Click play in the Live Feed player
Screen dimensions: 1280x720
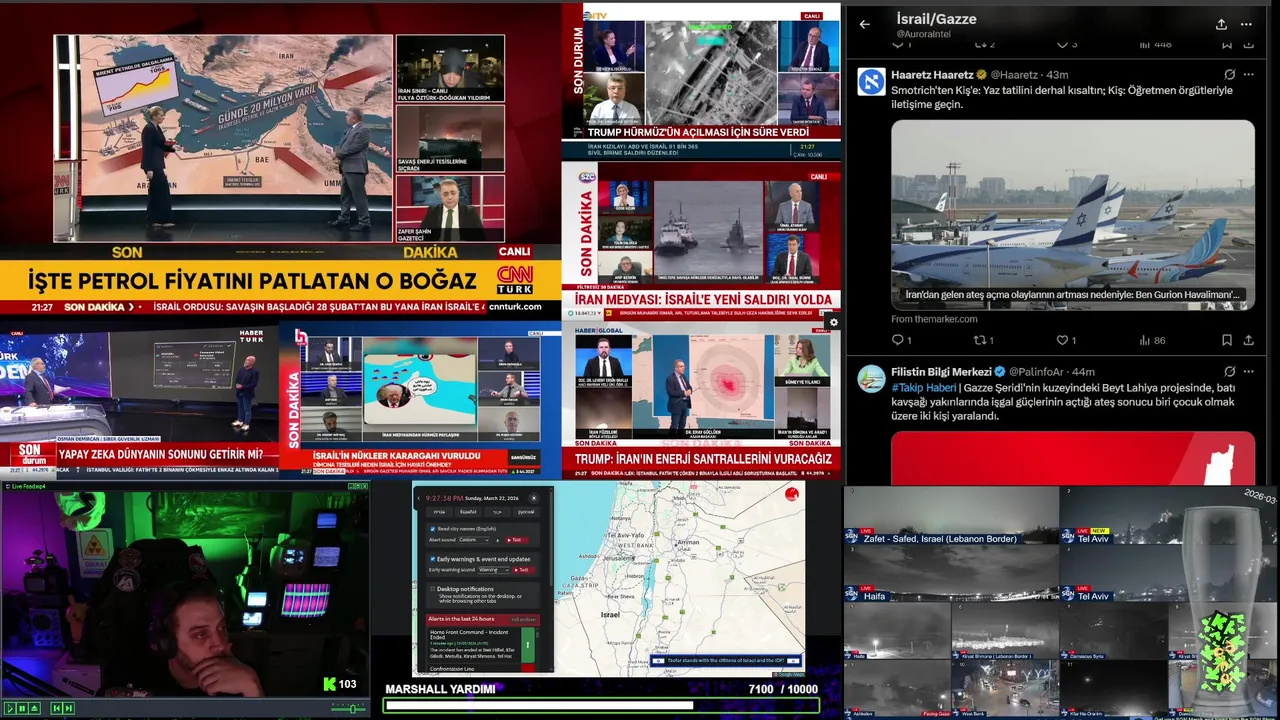[x=10, y=708]
